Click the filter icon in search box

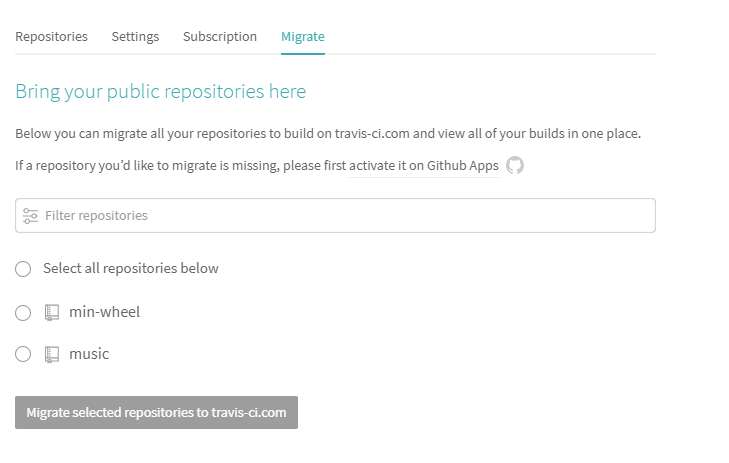(x=30, y=215)
